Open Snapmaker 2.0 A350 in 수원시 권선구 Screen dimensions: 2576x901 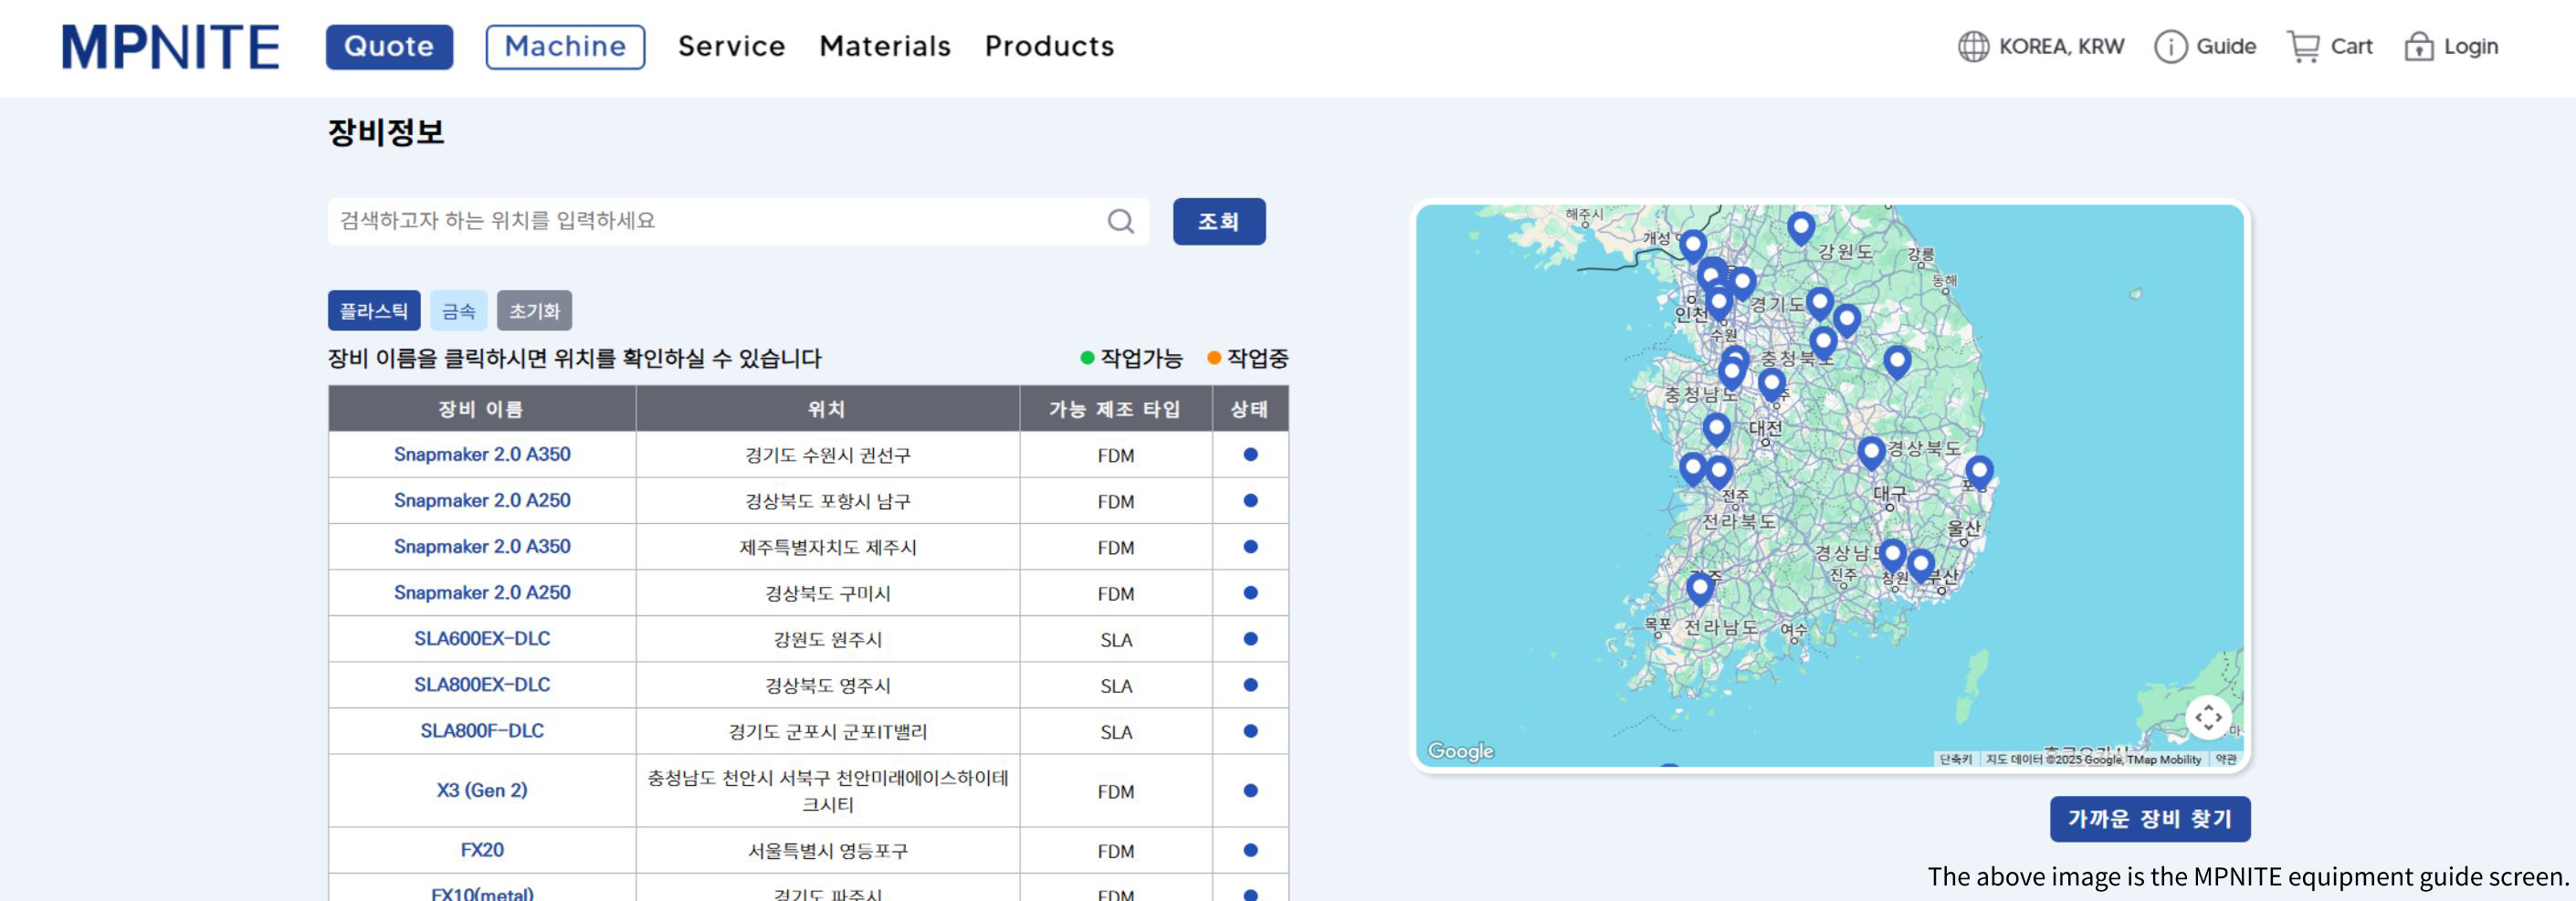click(482, 454)
